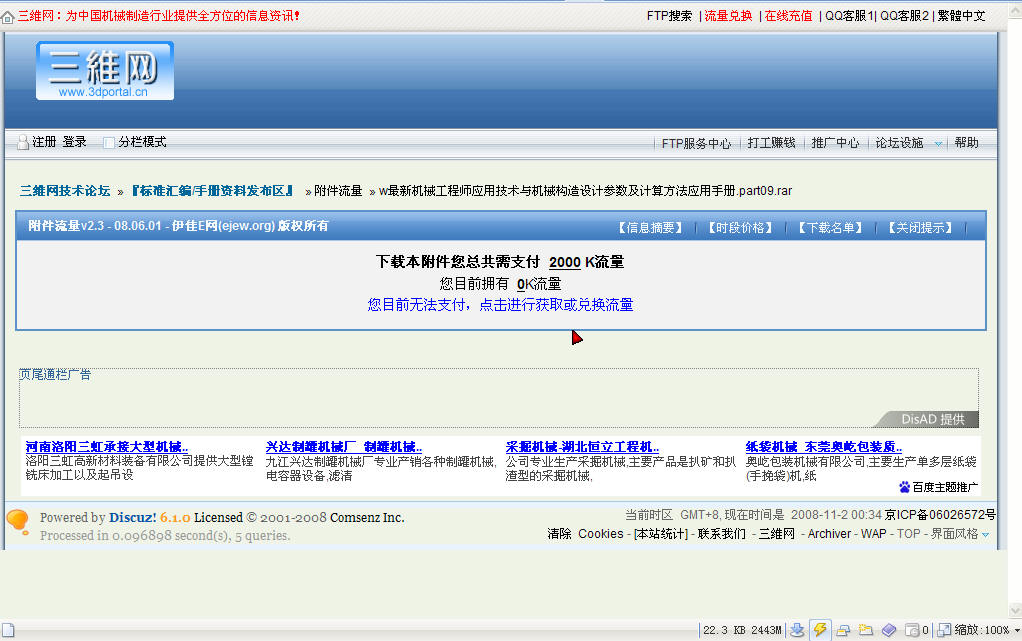The height and width of the screenshot is (641, 1022).
Task: Click 清除 Cookies footer link
Action: coord(585,534)
